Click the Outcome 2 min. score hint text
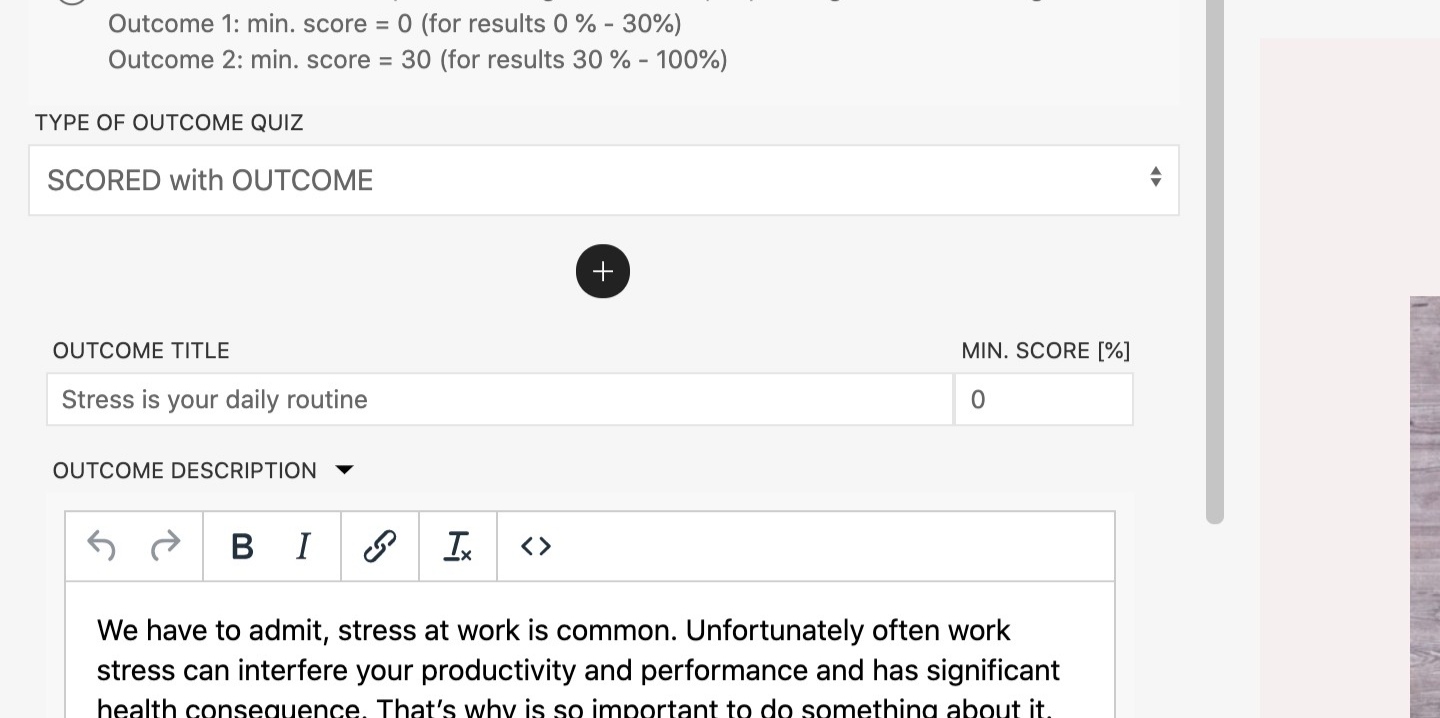This screenshot has width=1440, height=718. 417,60
